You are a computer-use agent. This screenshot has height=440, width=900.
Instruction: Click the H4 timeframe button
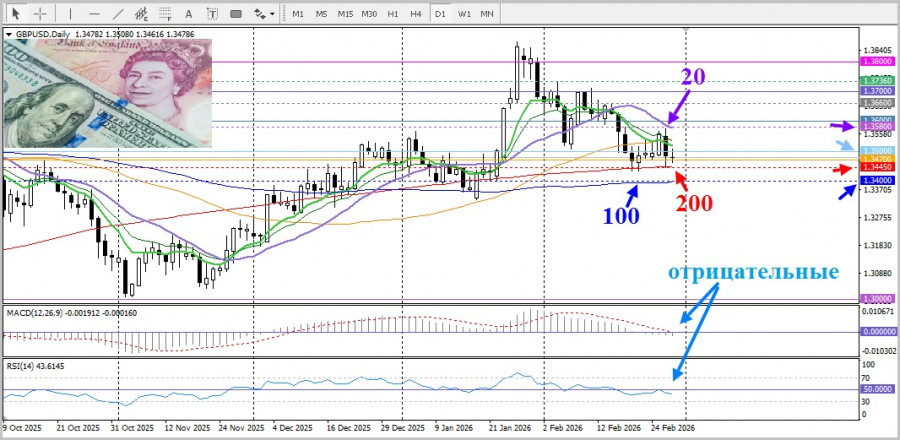[x=415, y=14]
